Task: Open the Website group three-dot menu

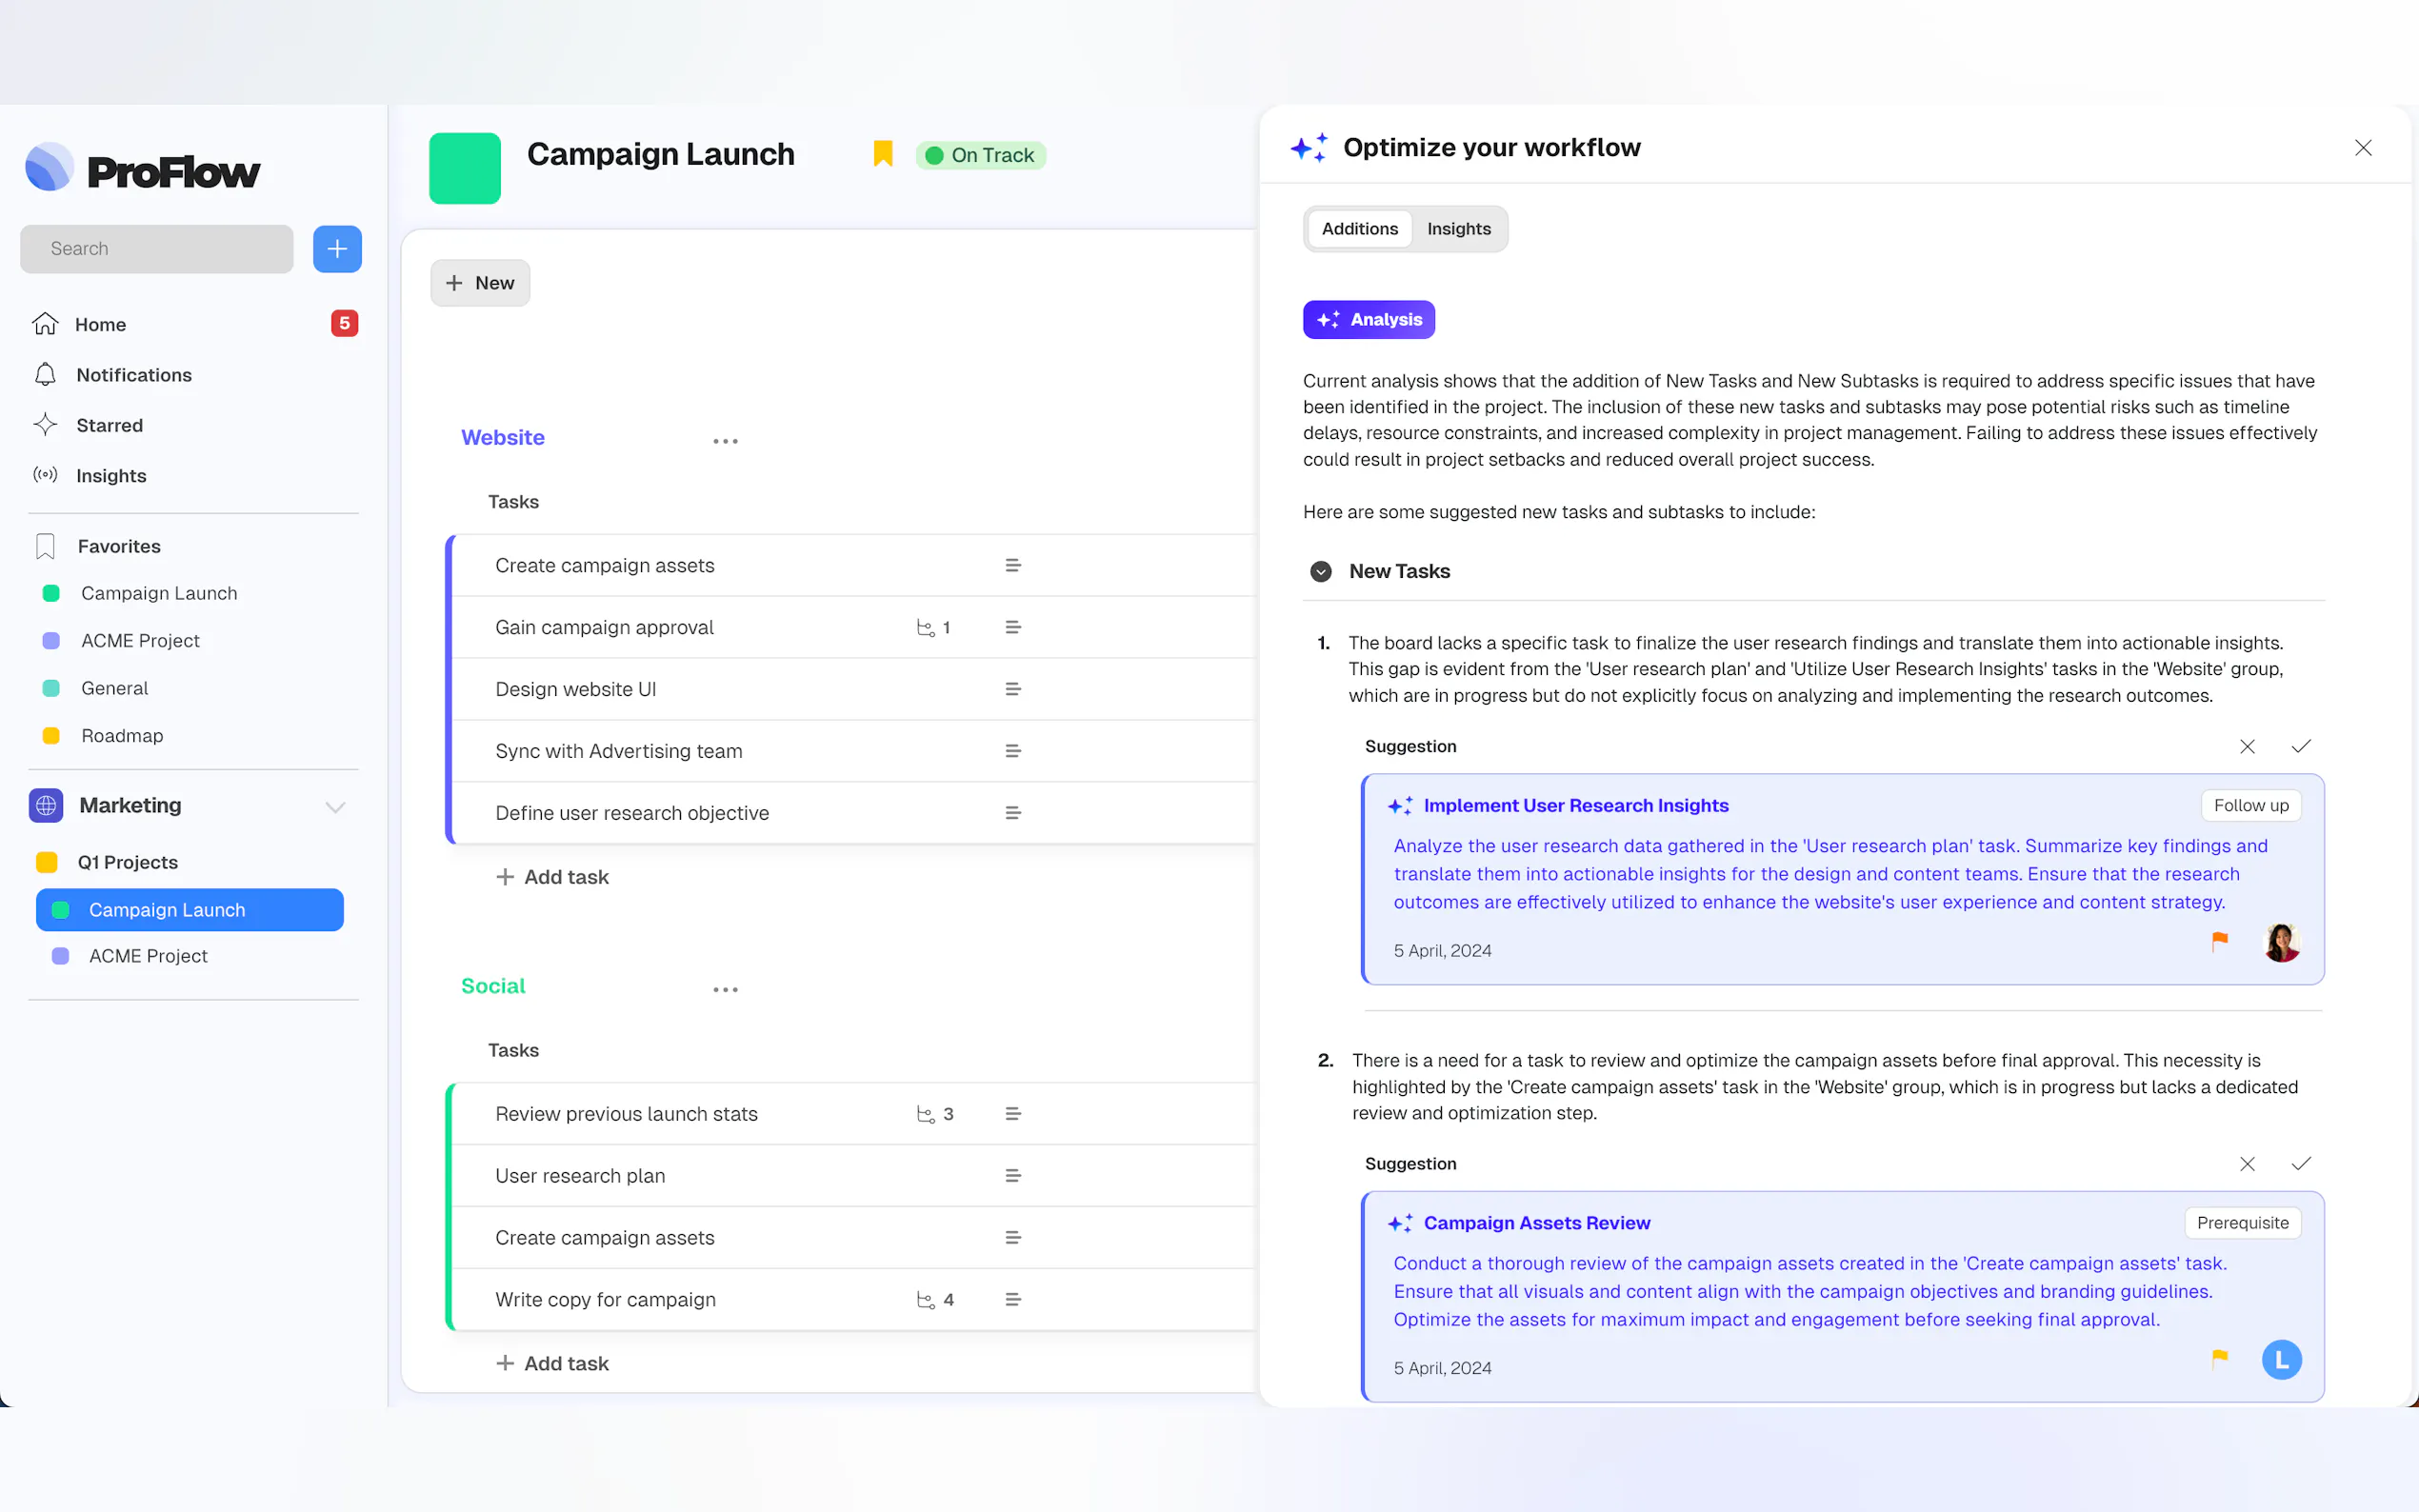Action: (x=725, y=440)
